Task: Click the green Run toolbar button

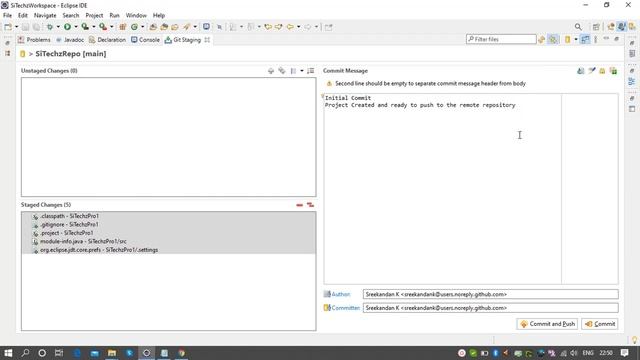Action: 67,27
